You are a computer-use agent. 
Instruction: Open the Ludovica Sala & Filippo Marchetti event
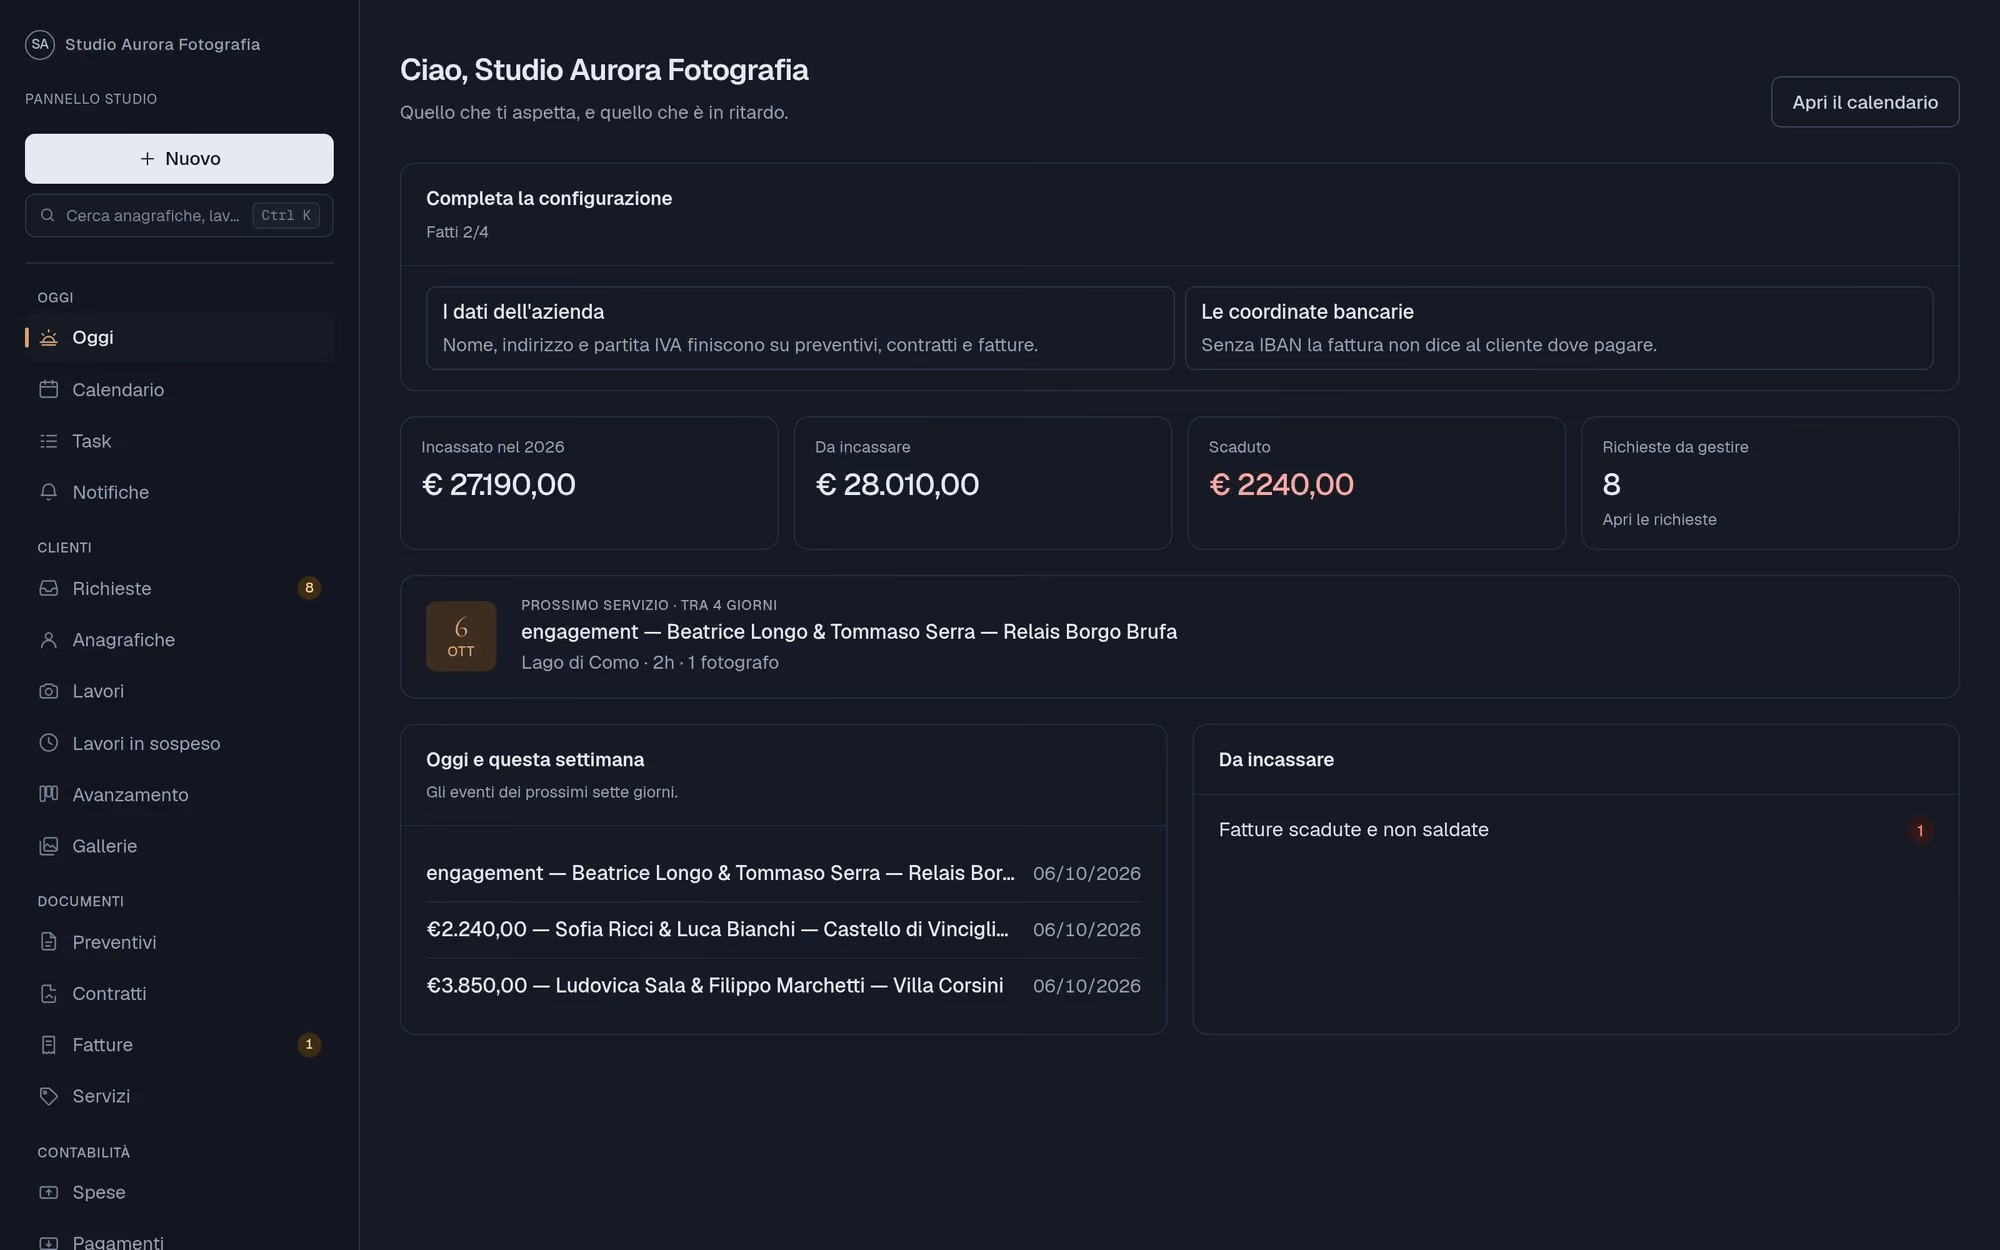(783, 986)
